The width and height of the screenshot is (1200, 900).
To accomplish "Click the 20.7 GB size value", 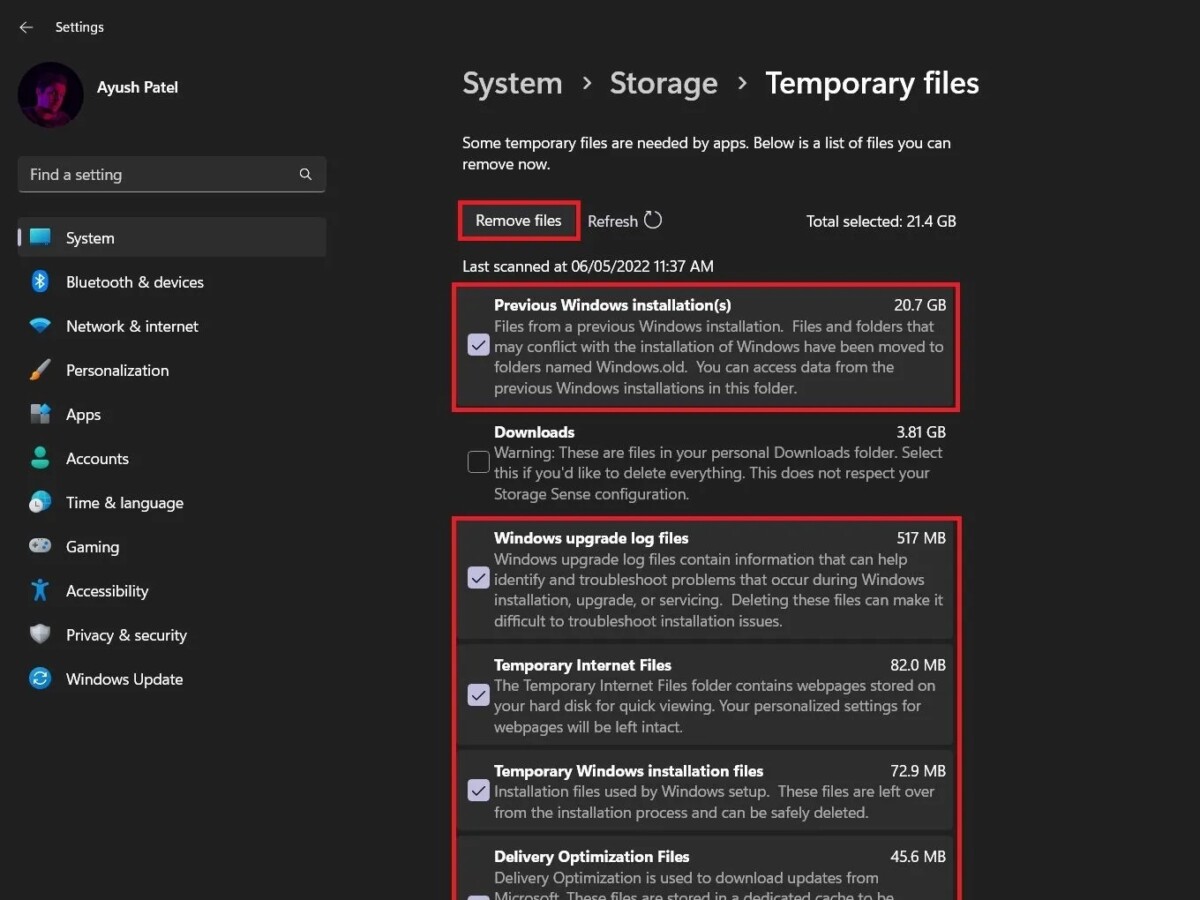I will [x=920, y=305].
